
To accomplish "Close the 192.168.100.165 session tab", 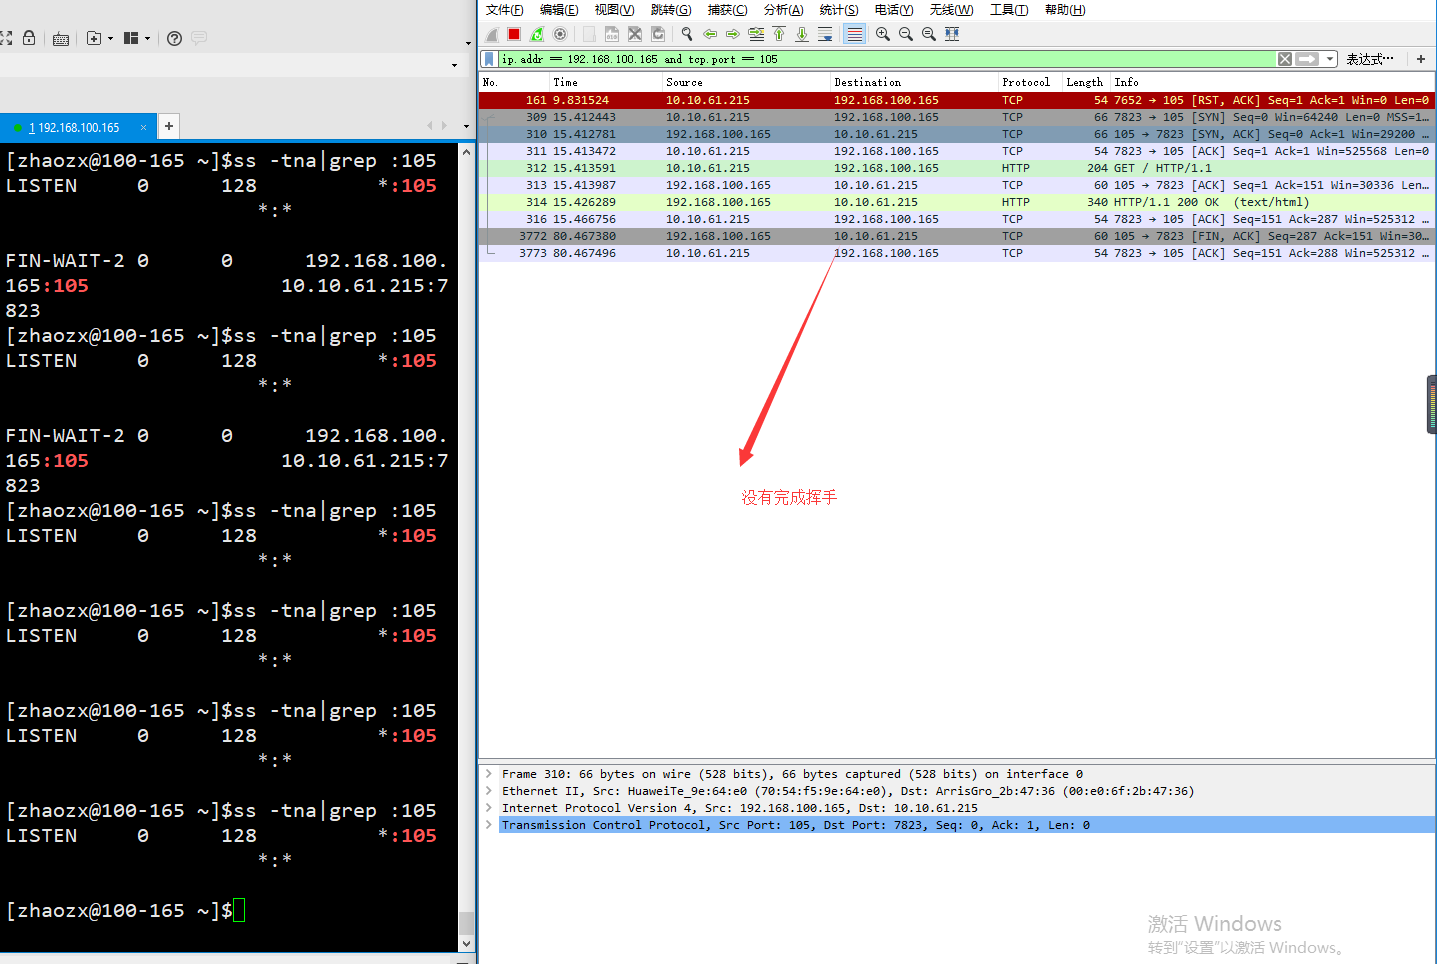I will point(143,127).
